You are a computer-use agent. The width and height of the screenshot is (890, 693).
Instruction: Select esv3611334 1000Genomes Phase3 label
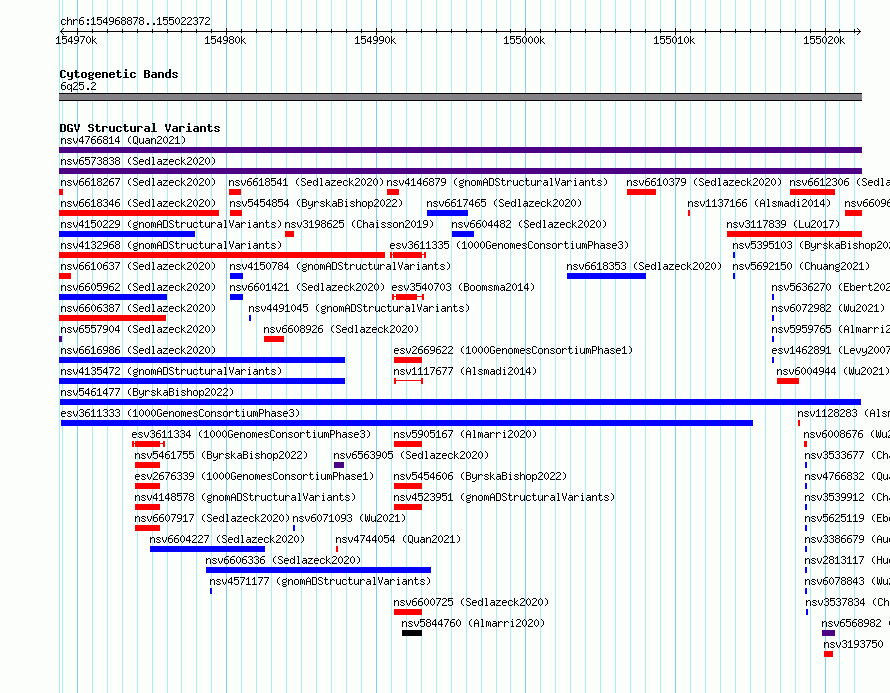click(x=251, y=434)
